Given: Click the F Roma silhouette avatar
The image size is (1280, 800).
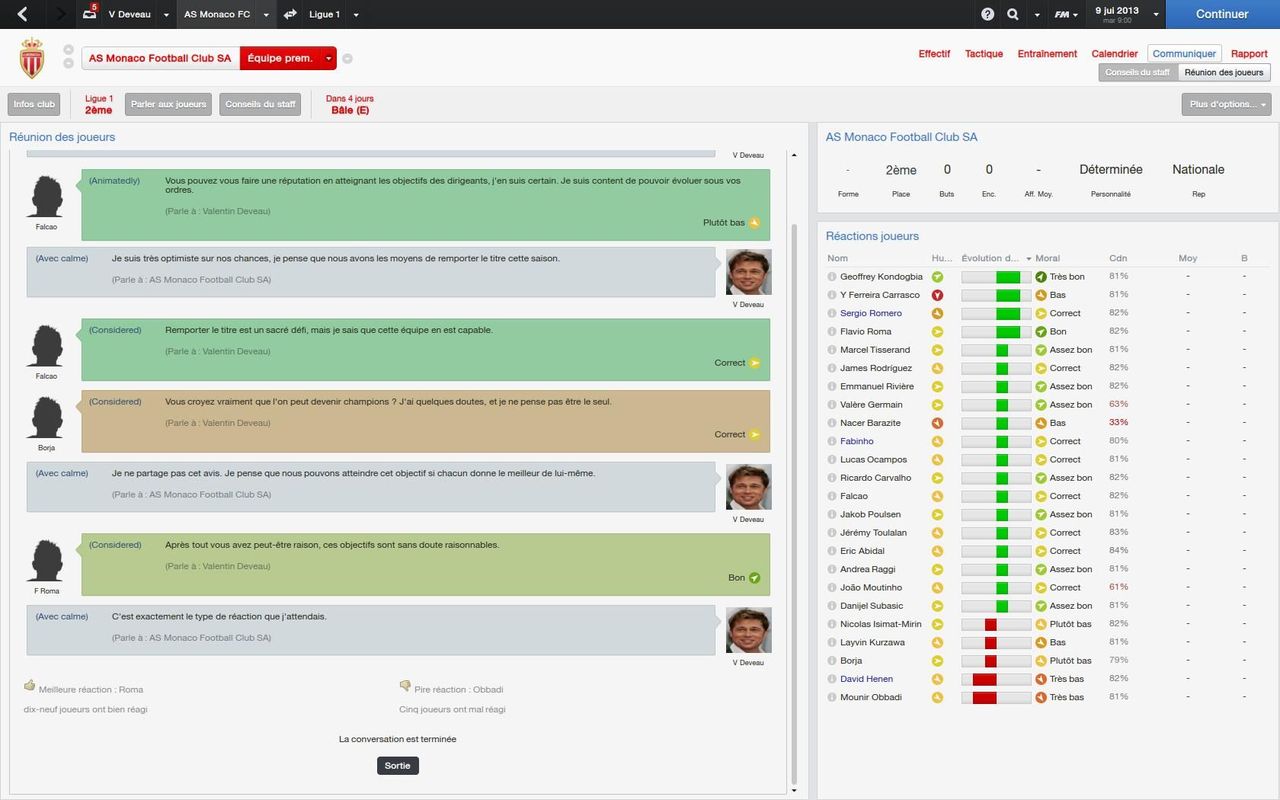Looking at the screenshot, I should click(x=46, y=561).
